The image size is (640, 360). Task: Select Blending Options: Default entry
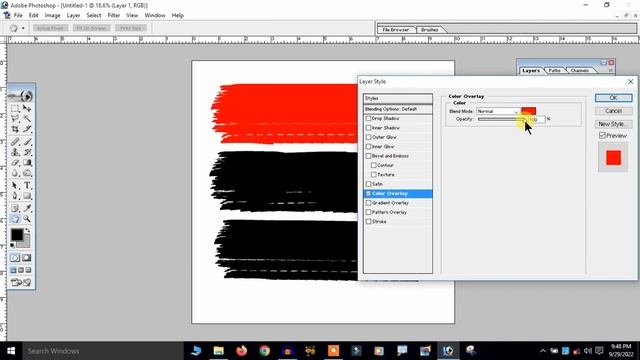click(398, 109)
